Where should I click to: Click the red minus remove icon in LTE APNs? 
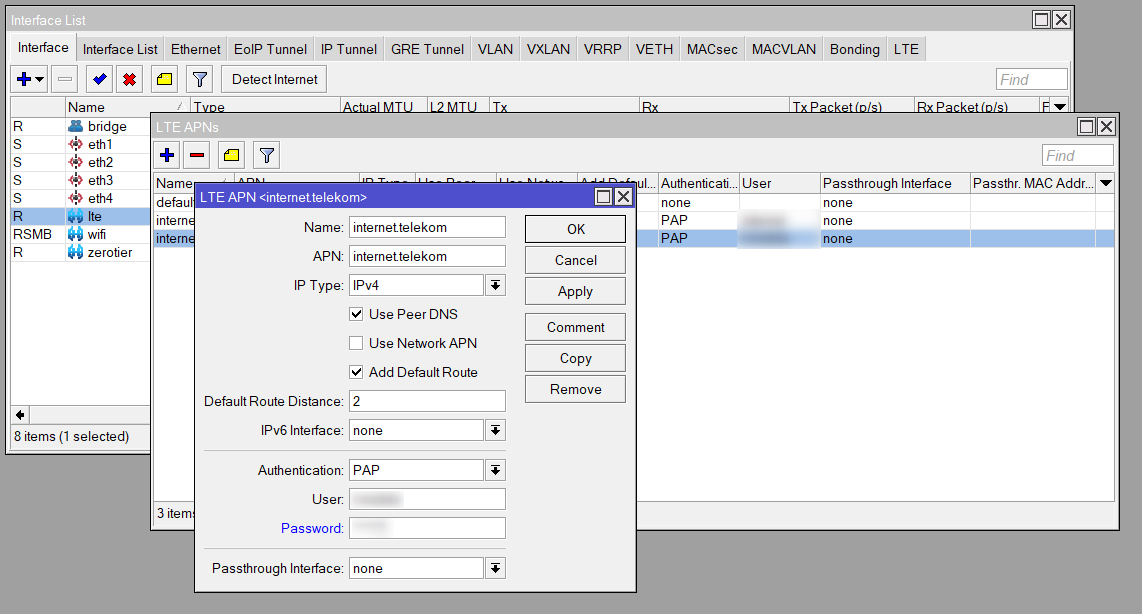[x=197, y=155]
